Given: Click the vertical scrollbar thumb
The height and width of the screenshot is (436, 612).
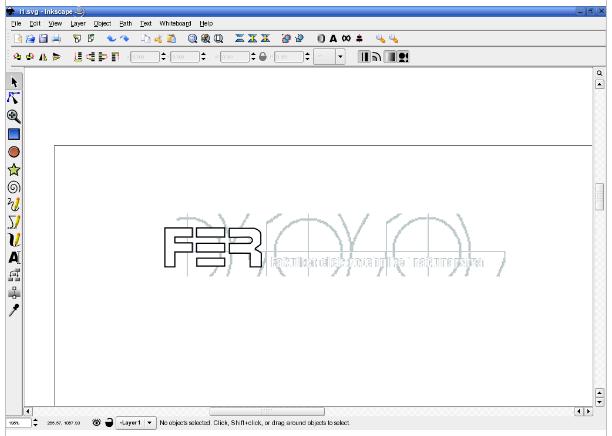Looking at the screenshot, I should pos(600,197).
